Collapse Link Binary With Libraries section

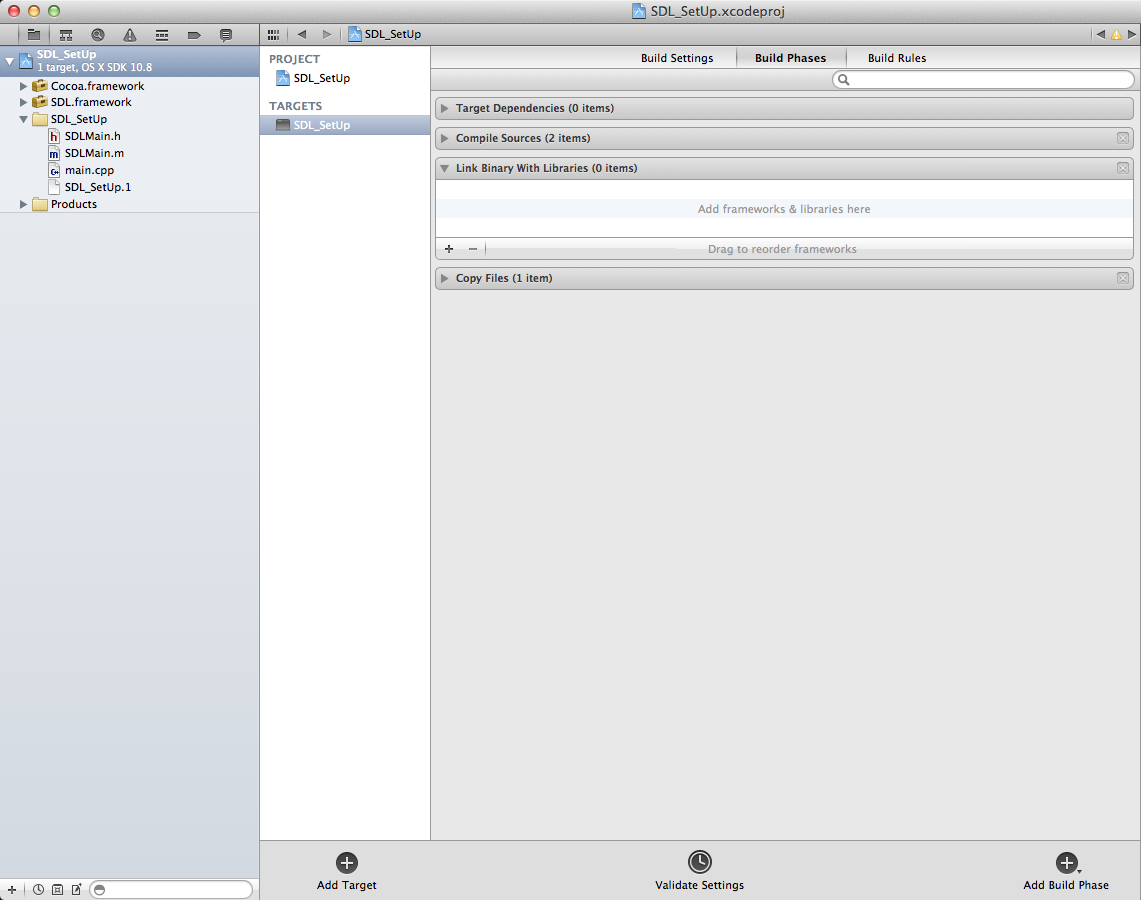point(445,168)
